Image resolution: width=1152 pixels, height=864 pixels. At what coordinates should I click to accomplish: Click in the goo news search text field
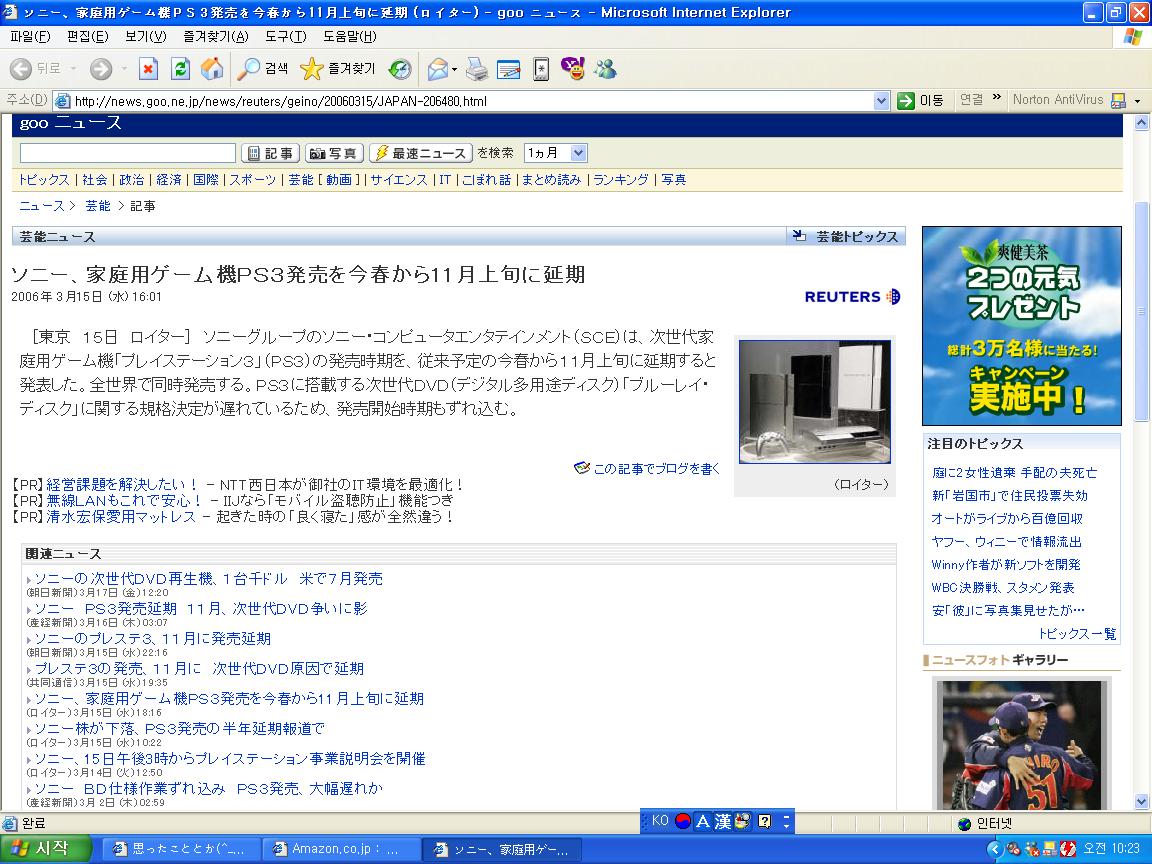click(x=128, y=153)
